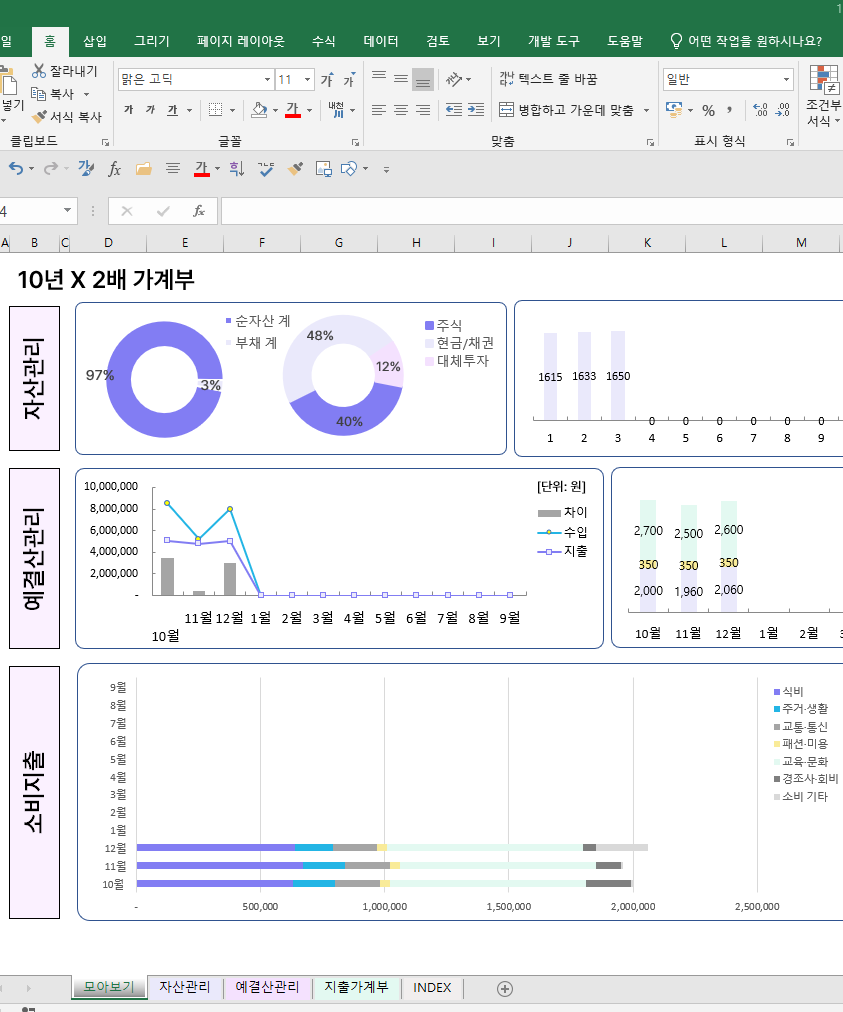Open the underline style dropdown arrow
843x1012 pixels.
pos(189,110)
